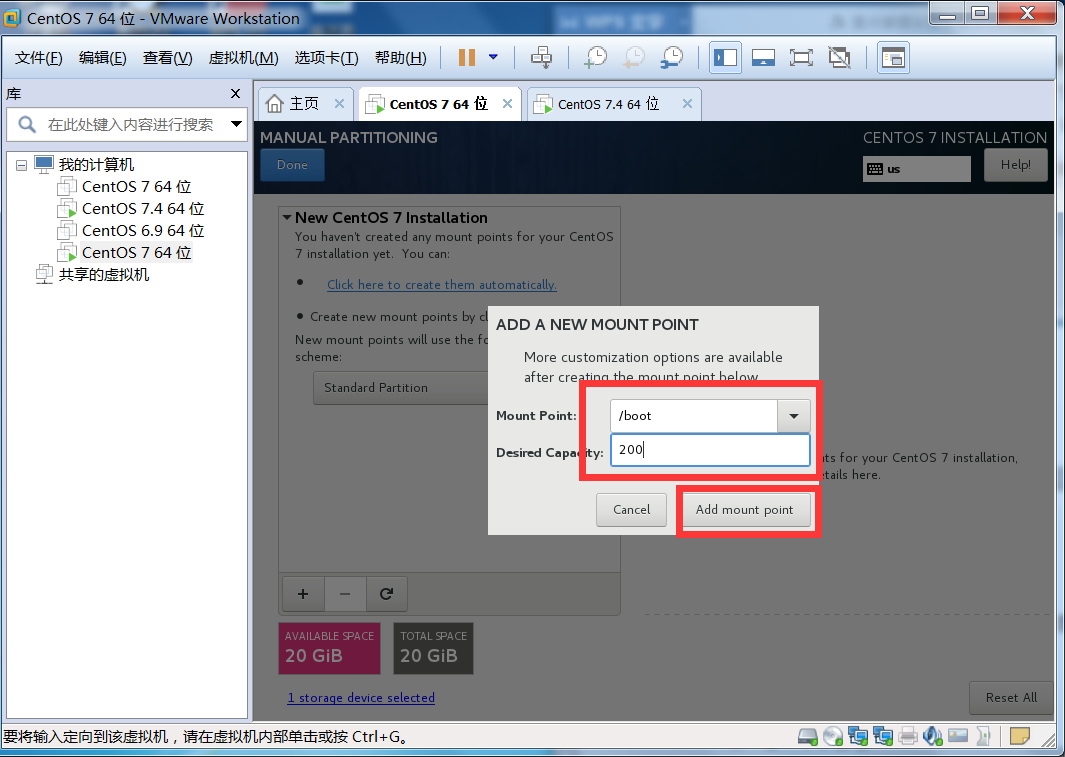Click the Reset All button
This screenshot has width=1065, height=757.
tap(1011, 698)
